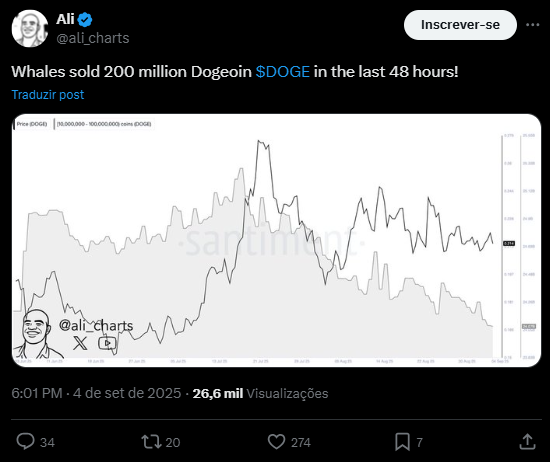Click the Price (DOGE) chart legend
Viewport: 550px width, 462px height.
(x=32, y=124)
